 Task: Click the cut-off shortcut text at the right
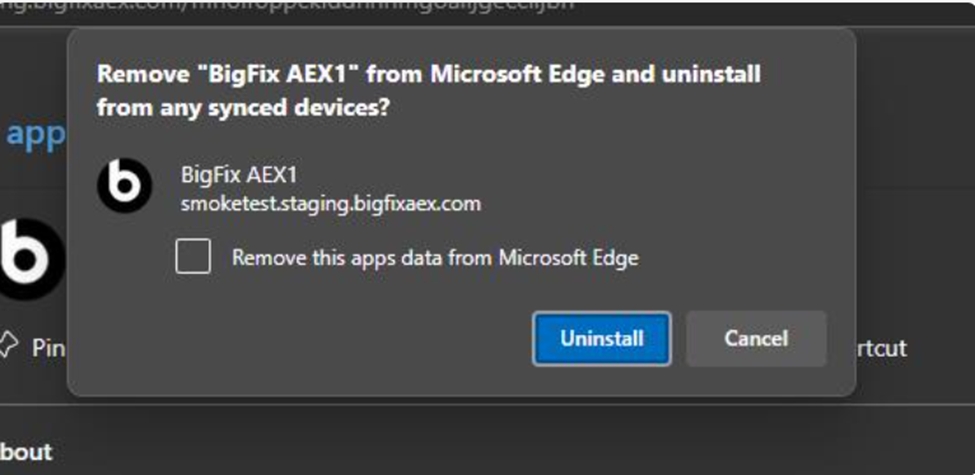(x=880, y=348)
